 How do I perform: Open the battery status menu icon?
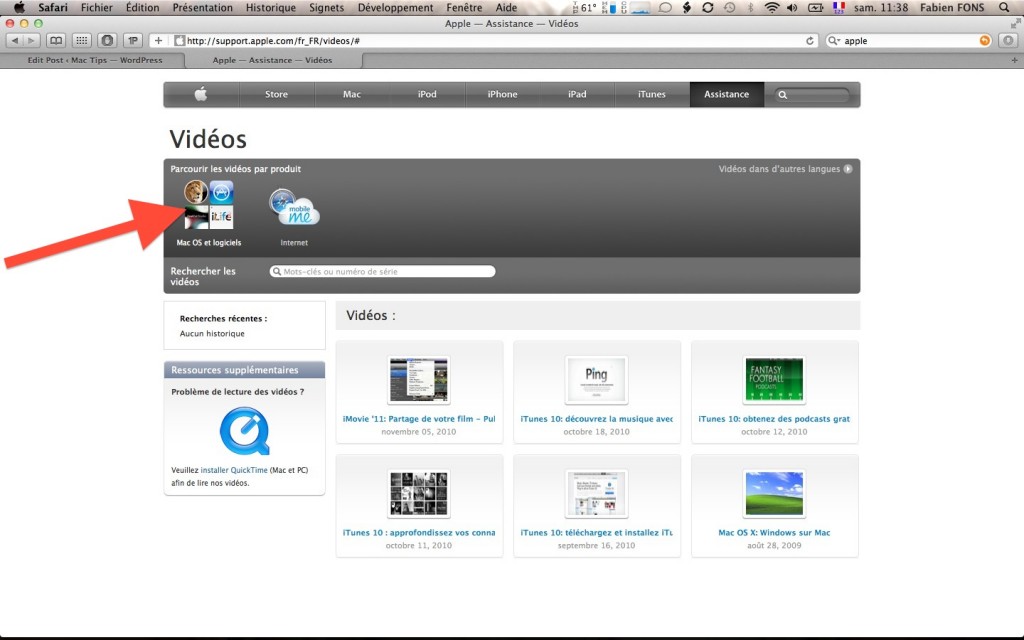pyautogui.click(x=816, y=8)
